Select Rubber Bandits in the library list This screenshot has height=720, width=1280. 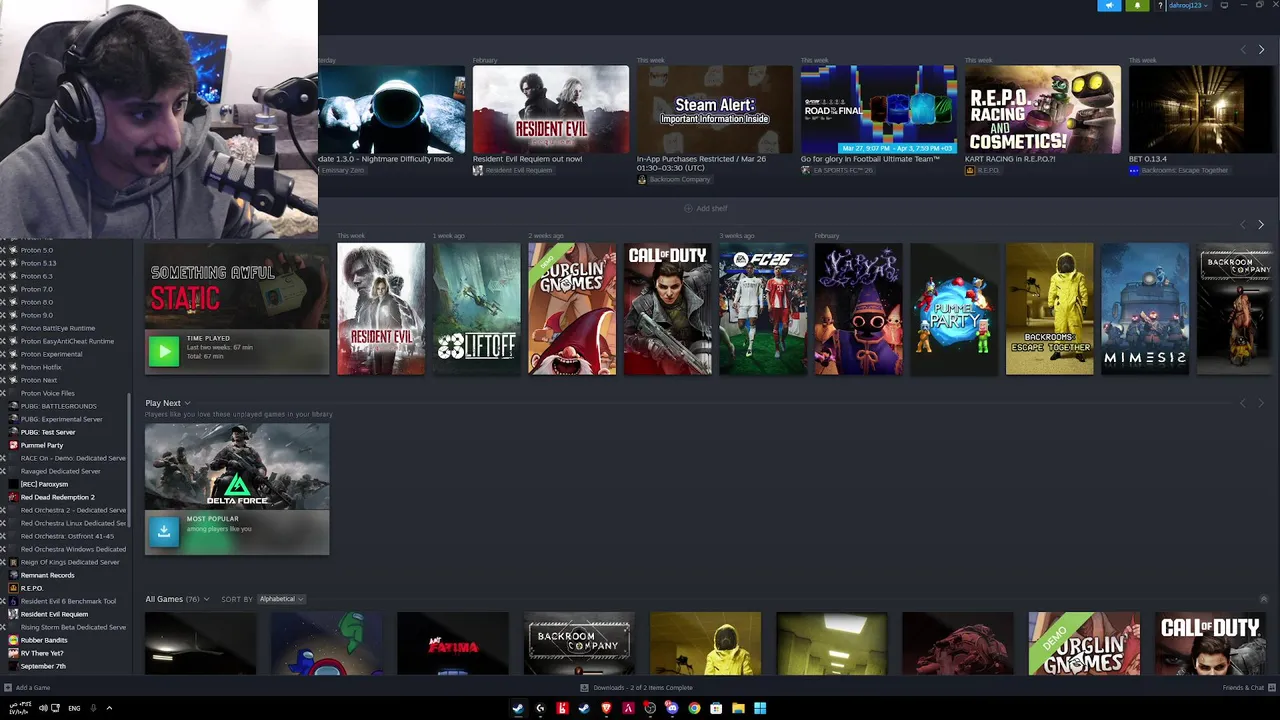click(43, 640)
